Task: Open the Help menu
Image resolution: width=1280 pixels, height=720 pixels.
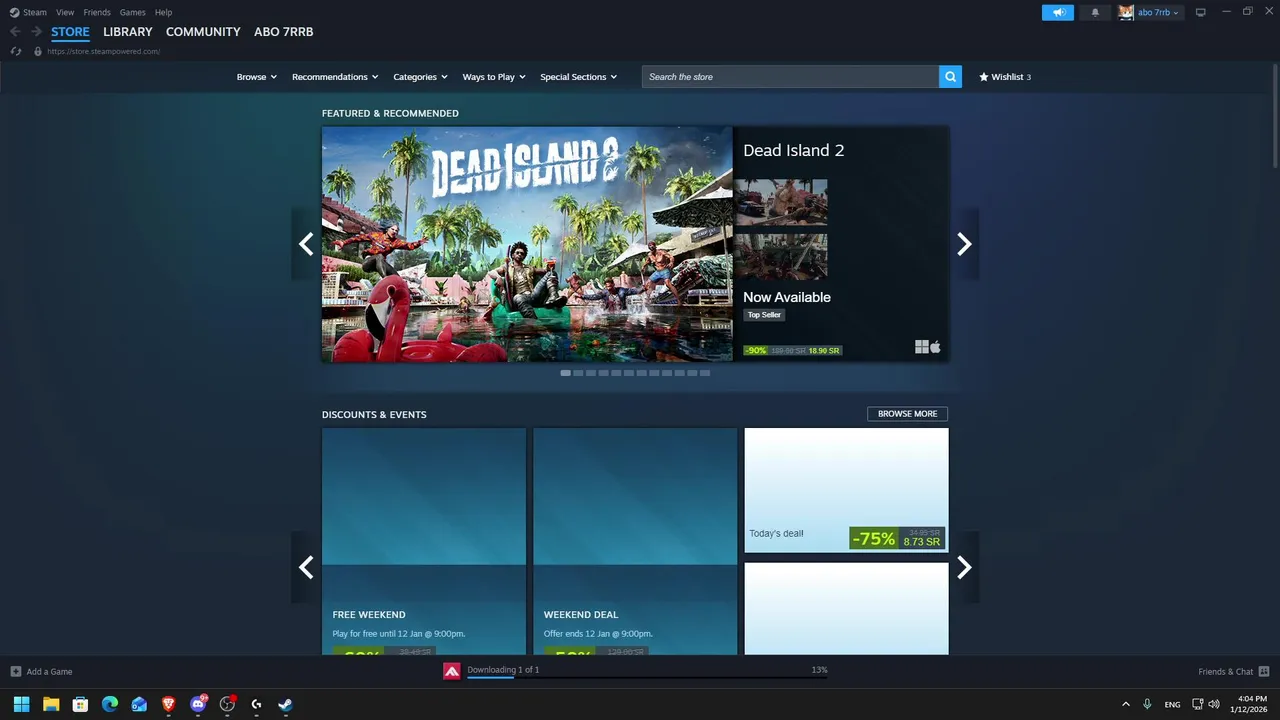Action: tap(163, 12)
